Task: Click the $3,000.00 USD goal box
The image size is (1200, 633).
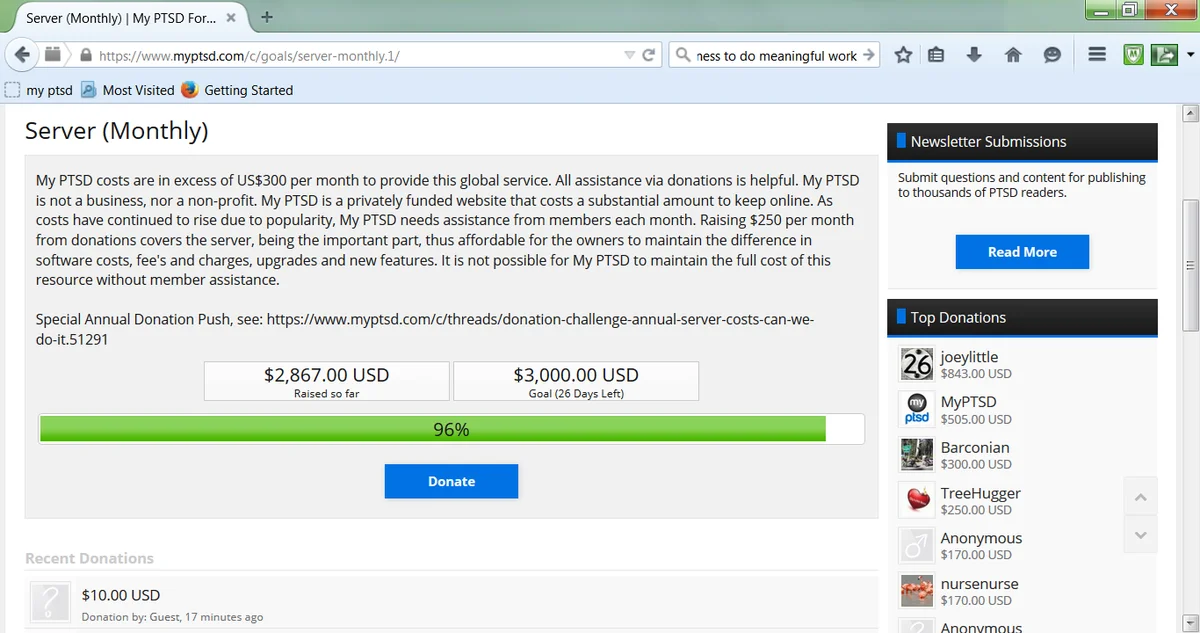Action: tap(576, 382)
